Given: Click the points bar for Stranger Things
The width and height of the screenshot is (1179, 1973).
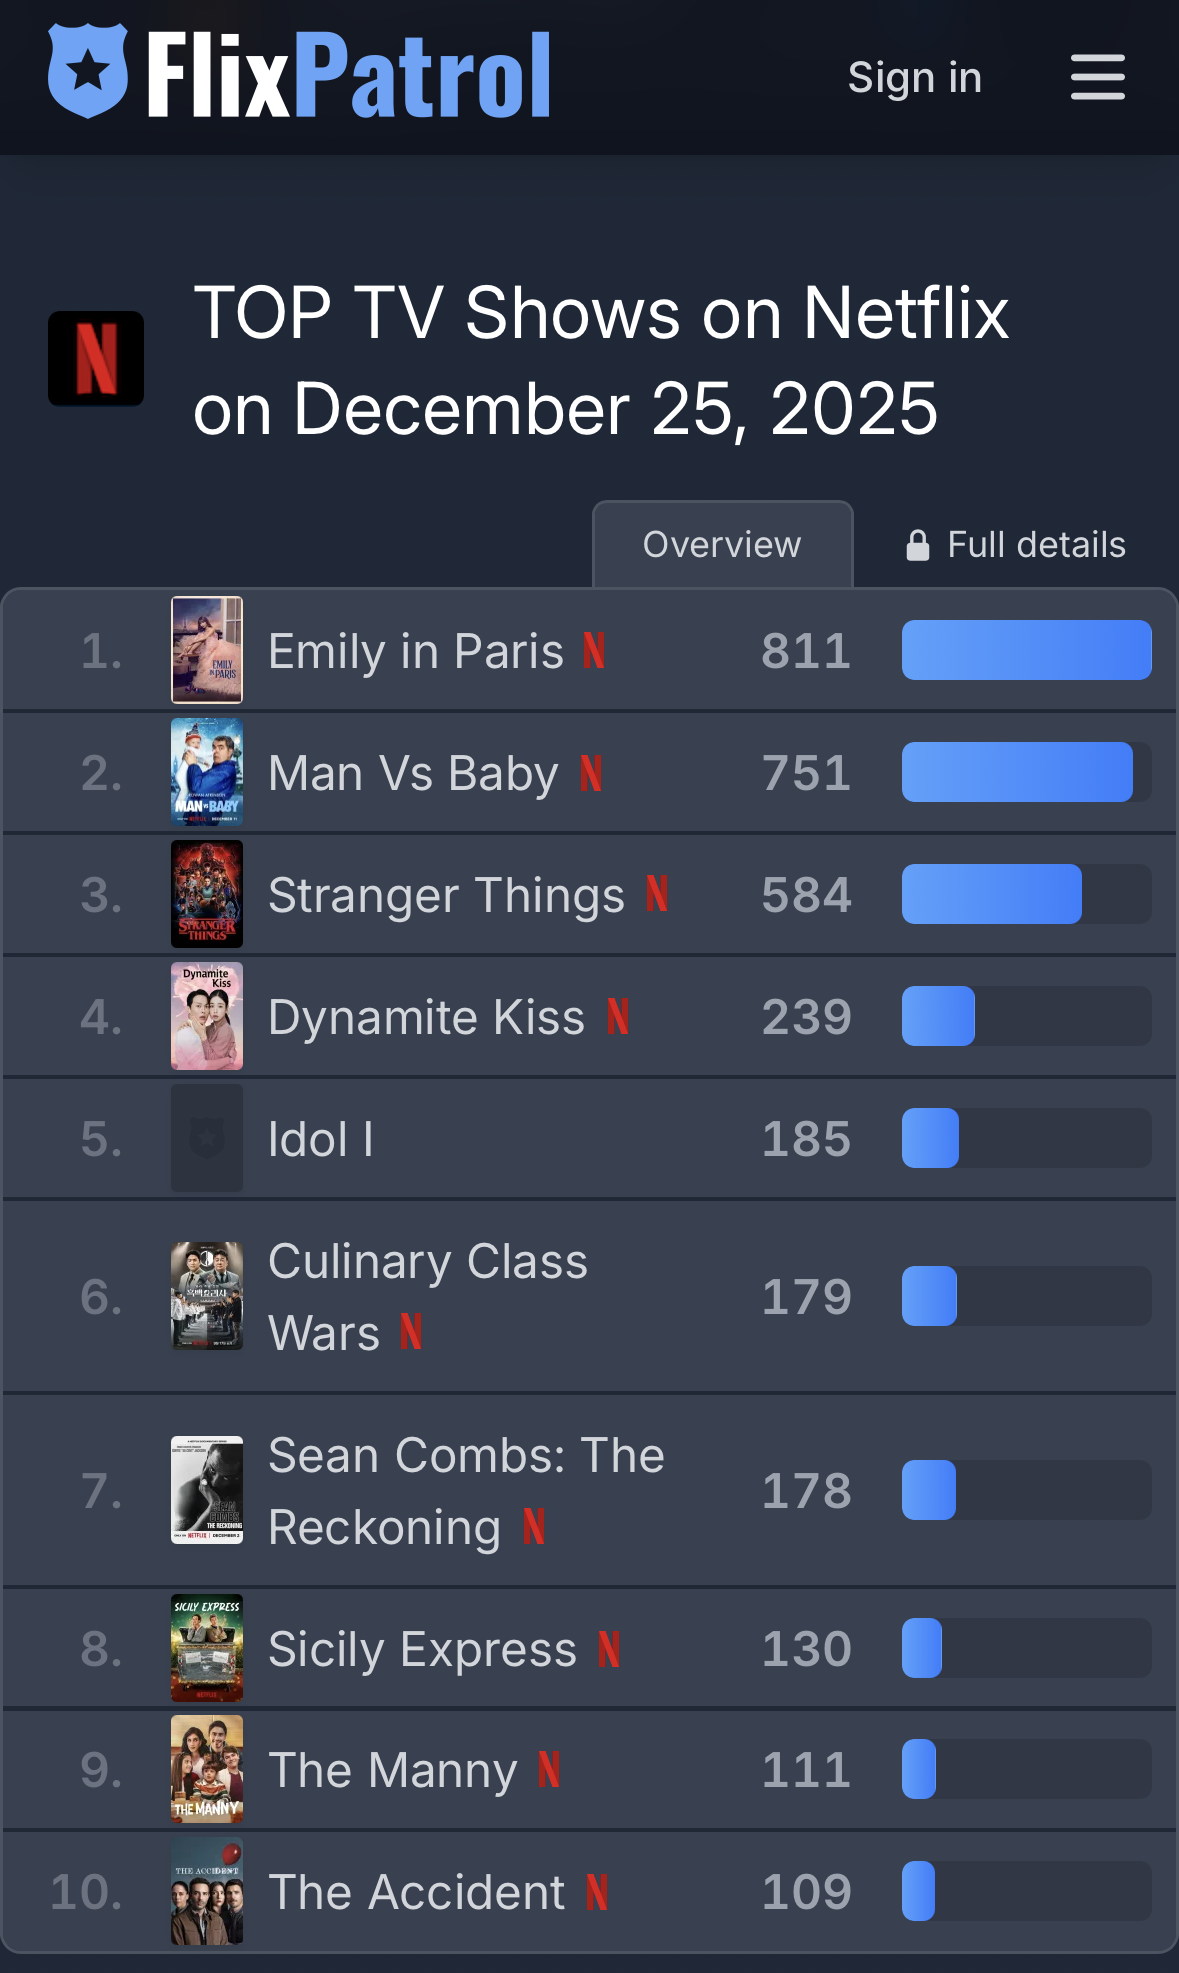Looking at the screenshot, I should [x=1026, y=894].
